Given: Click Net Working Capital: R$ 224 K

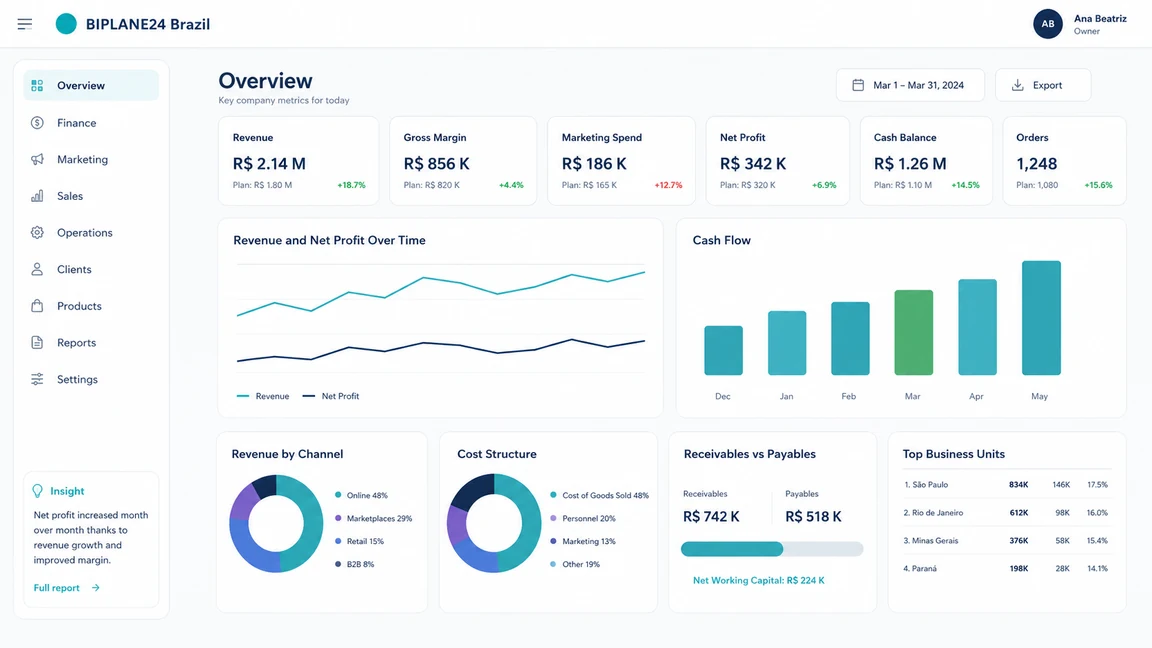Looking at the screenshot, I should (x=759, y=580).
